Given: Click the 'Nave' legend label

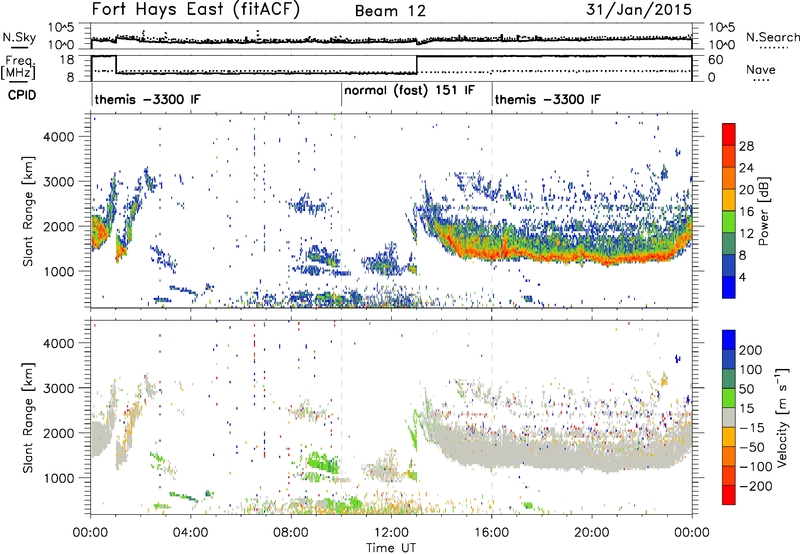Looking at the screenshot, I should 761,69.
